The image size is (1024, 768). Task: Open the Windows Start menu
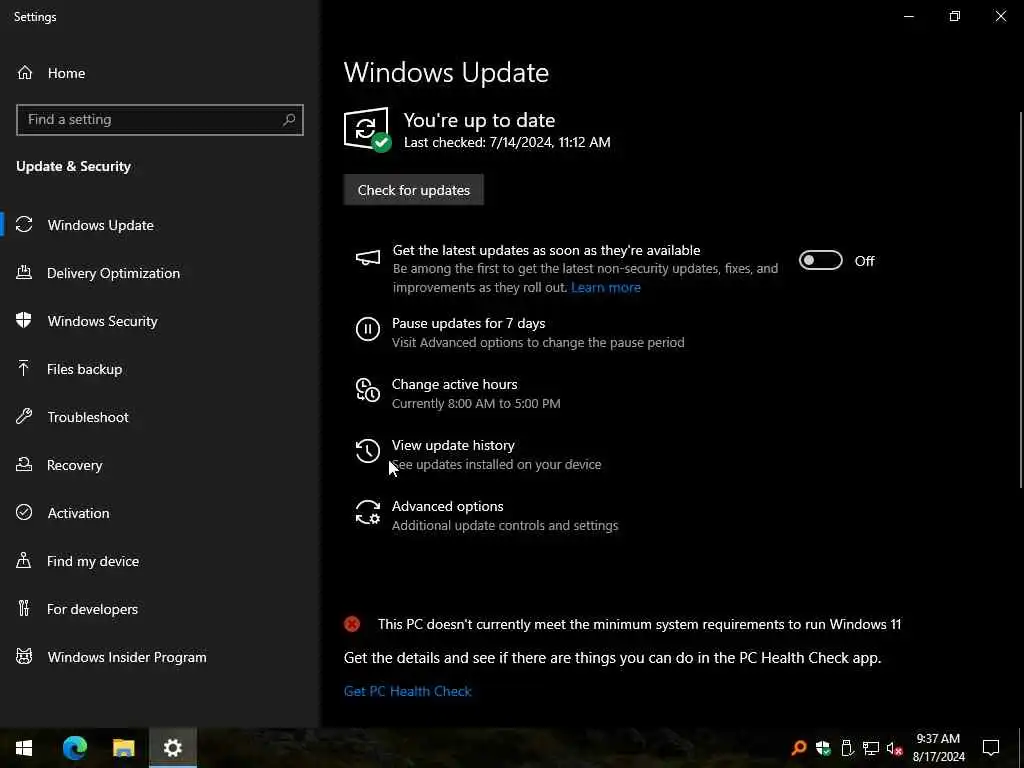click(24, 748)
